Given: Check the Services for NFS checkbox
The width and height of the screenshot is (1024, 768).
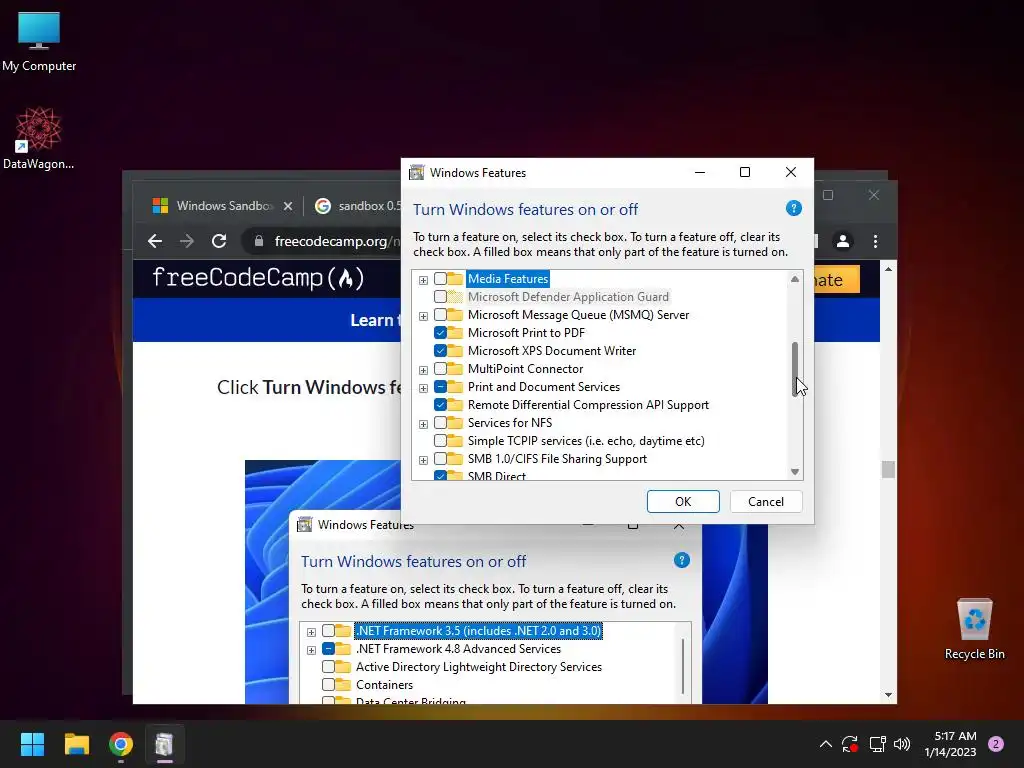Looking at the screenshot, I should (440, 423).
